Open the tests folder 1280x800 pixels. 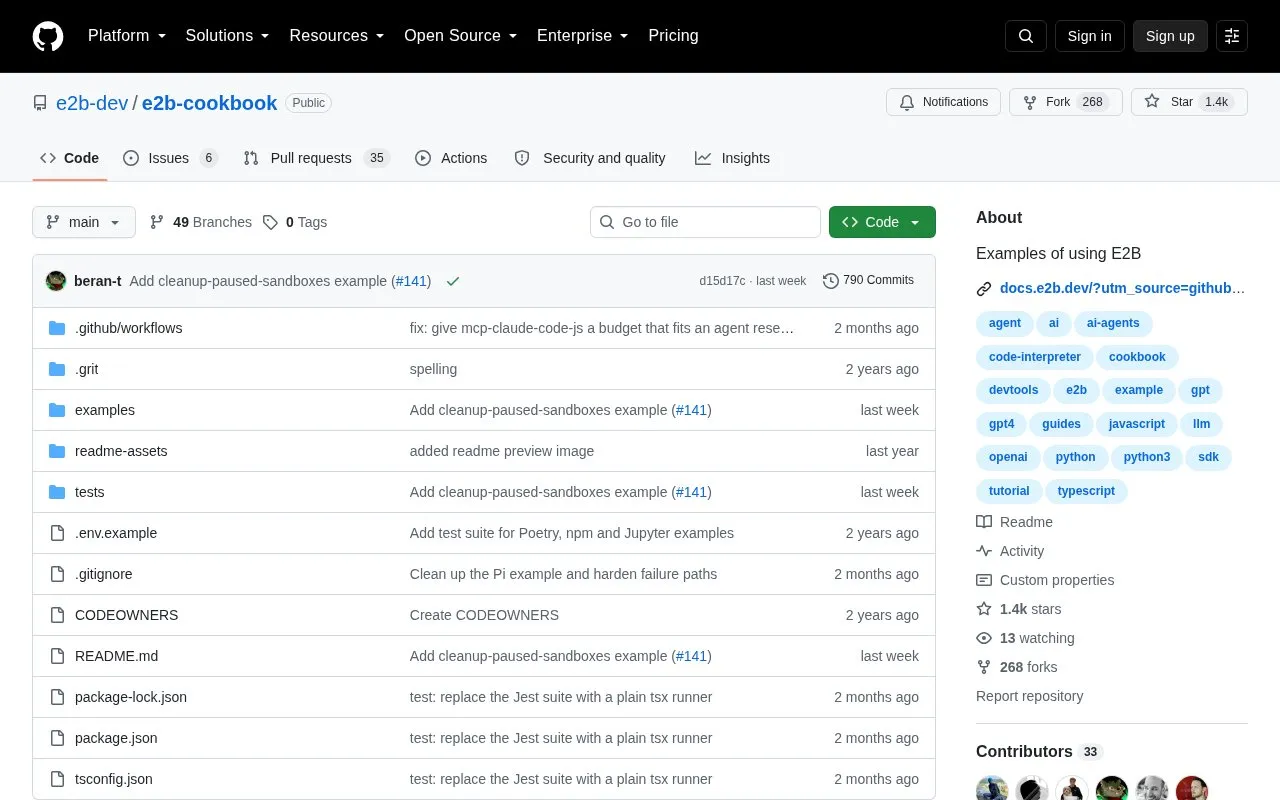(x=89, y=492)
